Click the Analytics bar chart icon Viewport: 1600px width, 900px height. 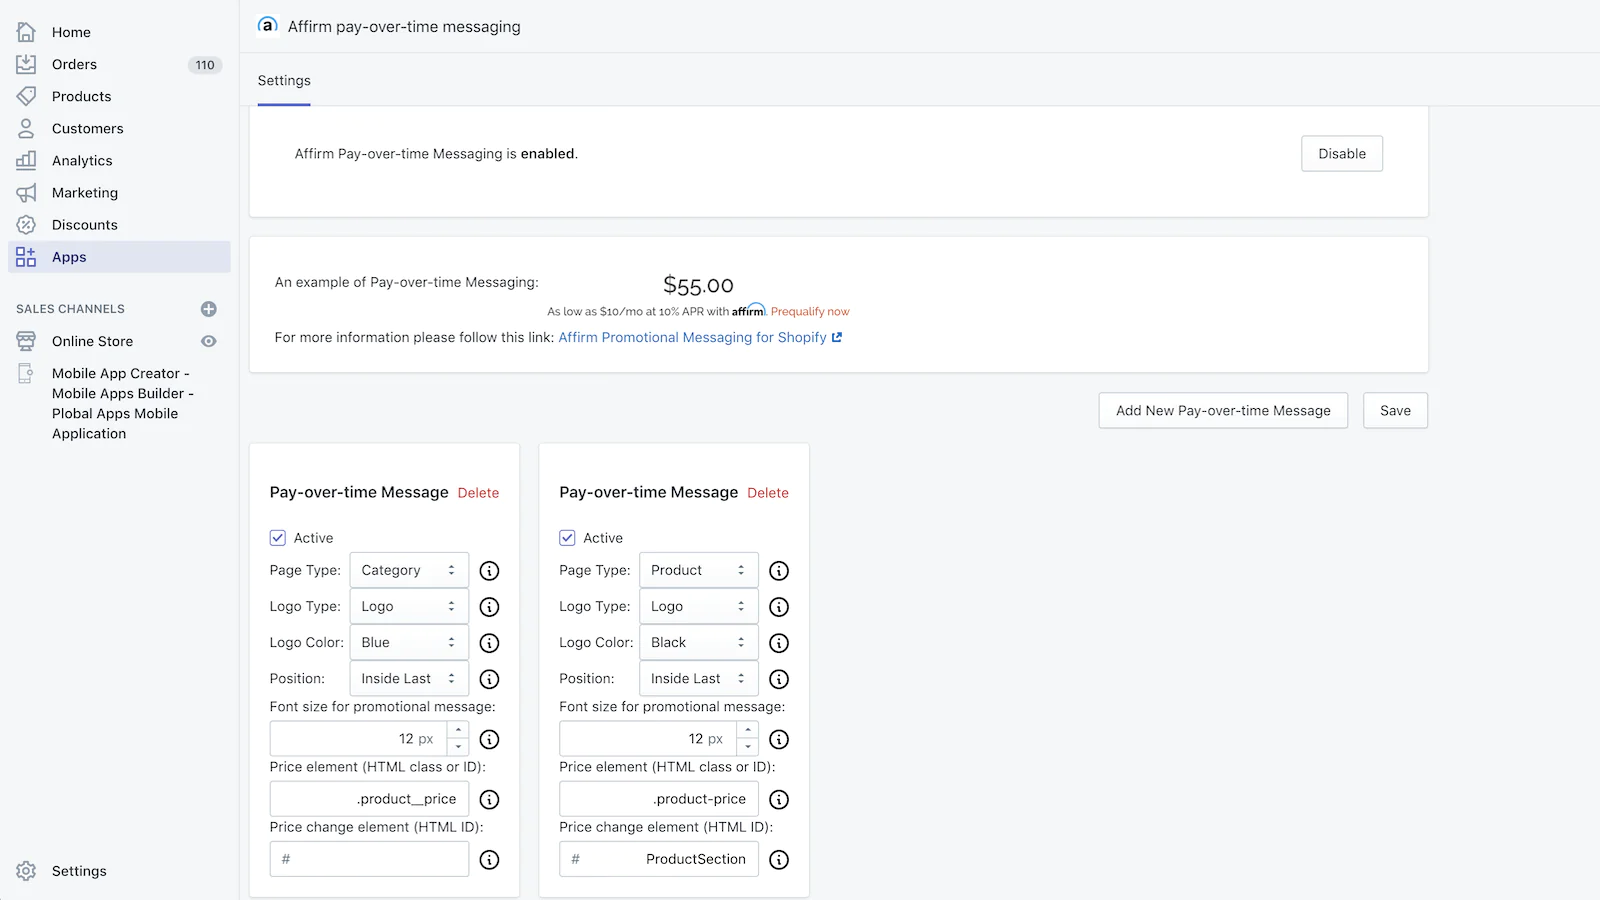(x=26, y=160)
